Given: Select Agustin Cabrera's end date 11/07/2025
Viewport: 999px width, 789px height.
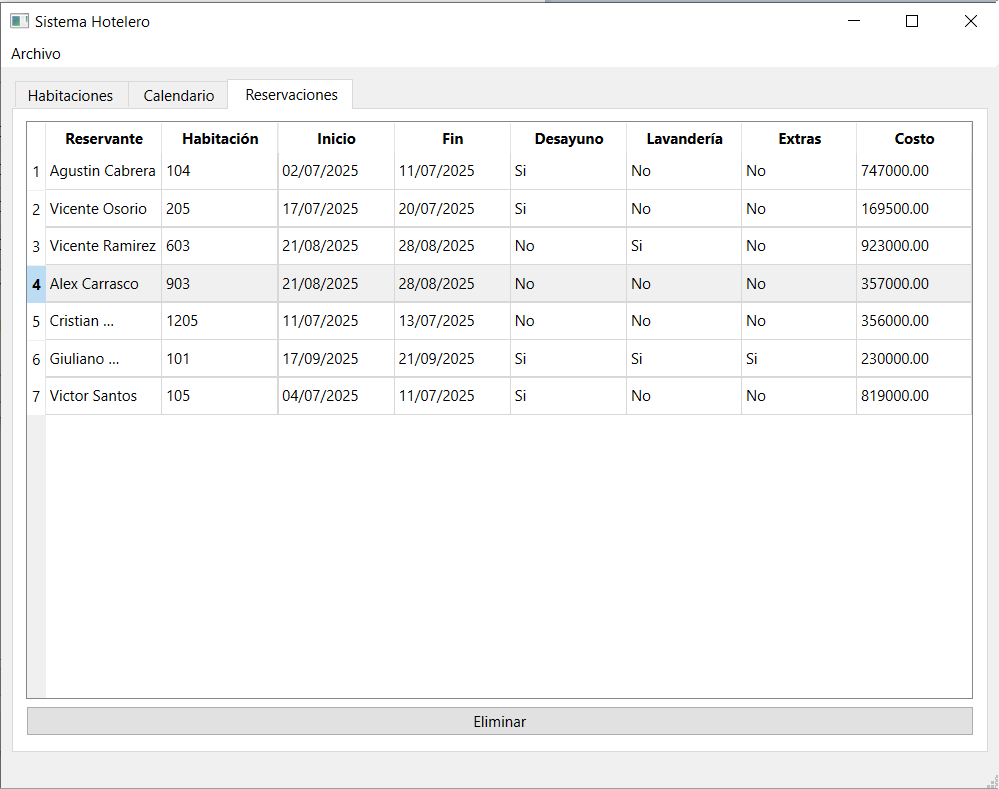Looking at the screenshot, I should pos(452,171).
